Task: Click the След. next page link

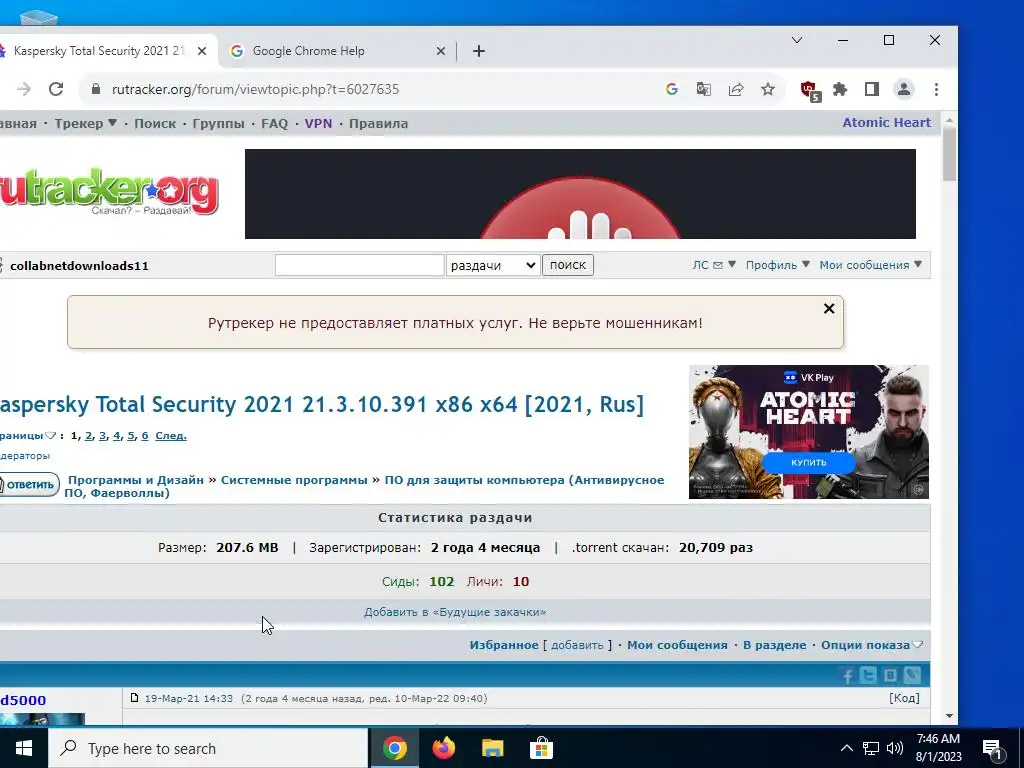Action: [x=171, y=436]
